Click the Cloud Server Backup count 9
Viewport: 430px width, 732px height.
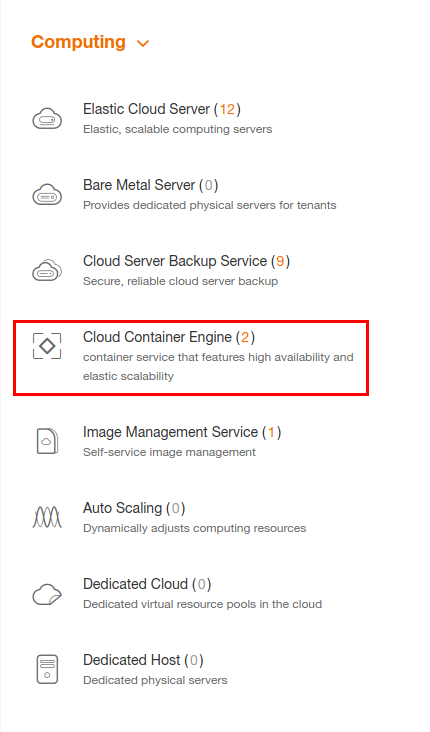point(280,261)
